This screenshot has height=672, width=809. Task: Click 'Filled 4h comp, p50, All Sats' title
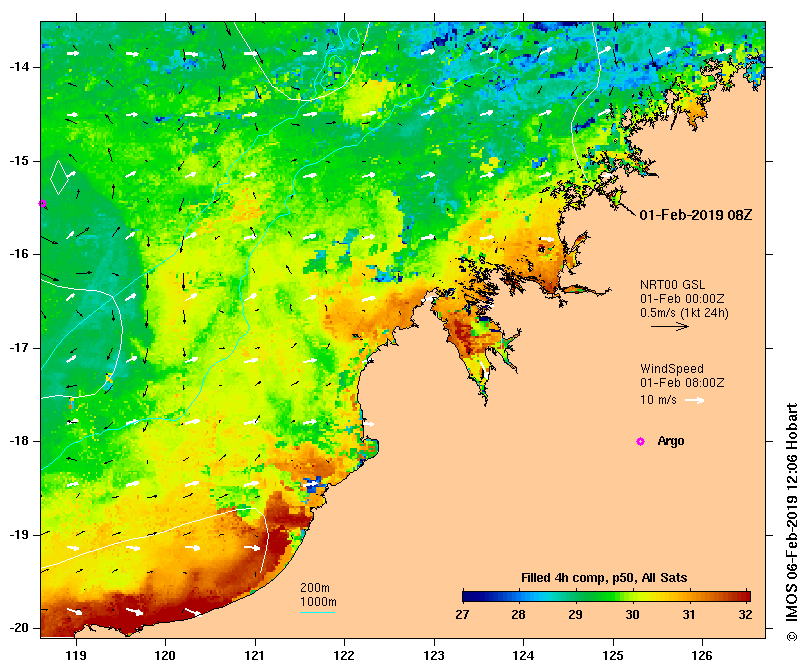pyautogui.click(x=604, y=578)
